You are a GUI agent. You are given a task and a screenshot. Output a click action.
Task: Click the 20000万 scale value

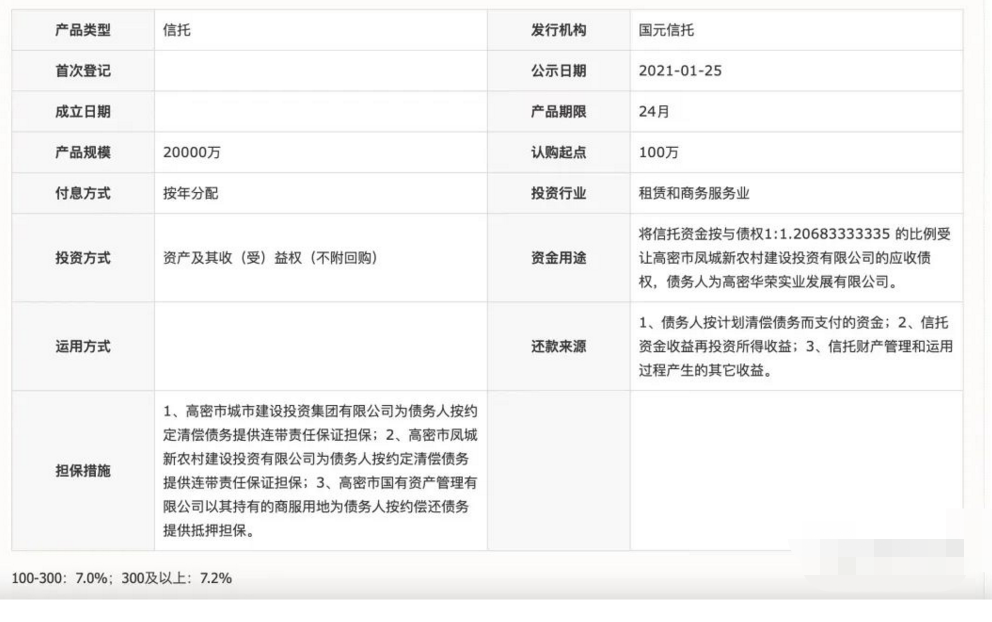pyautogui.click(x=192, y=152)
